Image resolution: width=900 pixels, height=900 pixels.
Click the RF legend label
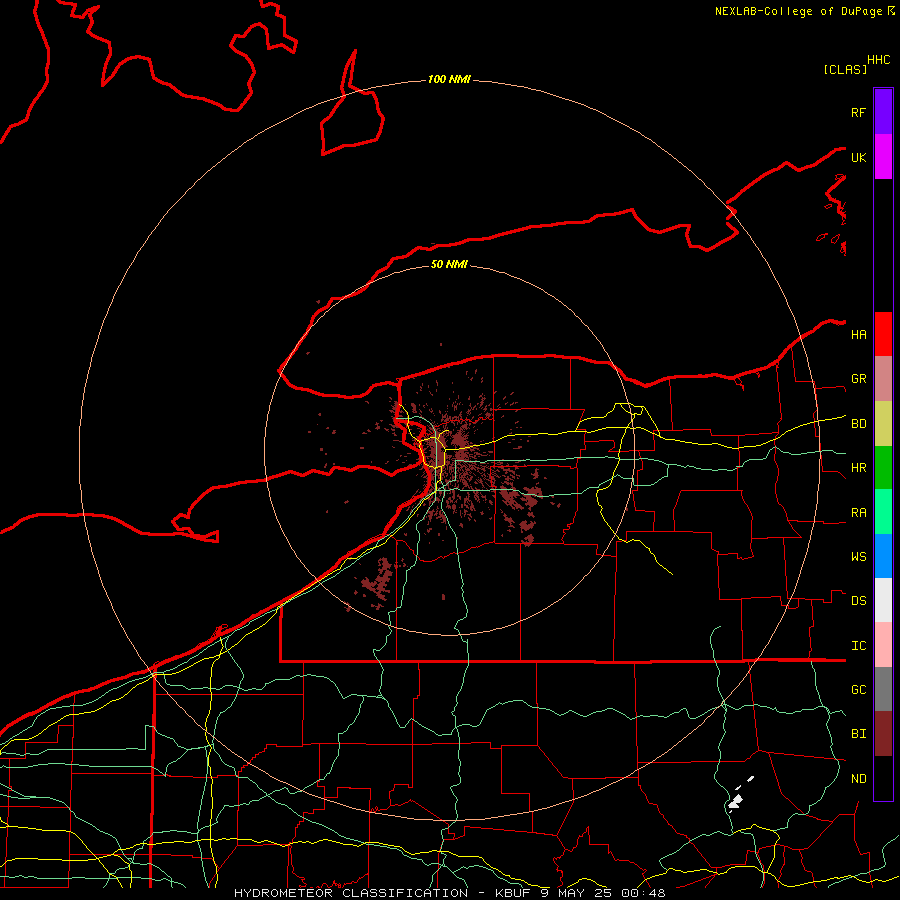(858, 112)
